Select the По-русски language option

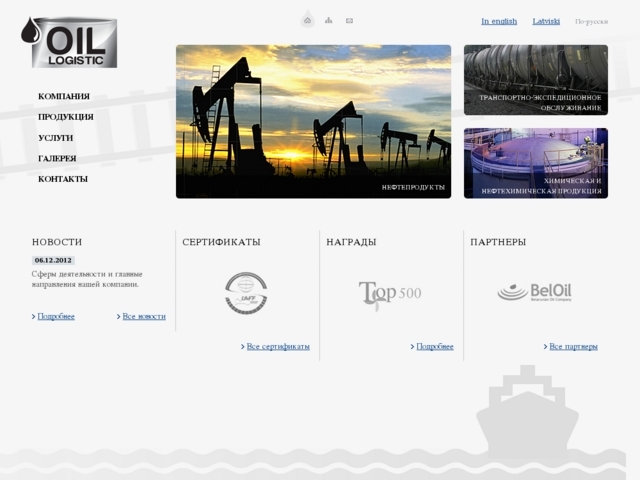pos(591,22)
